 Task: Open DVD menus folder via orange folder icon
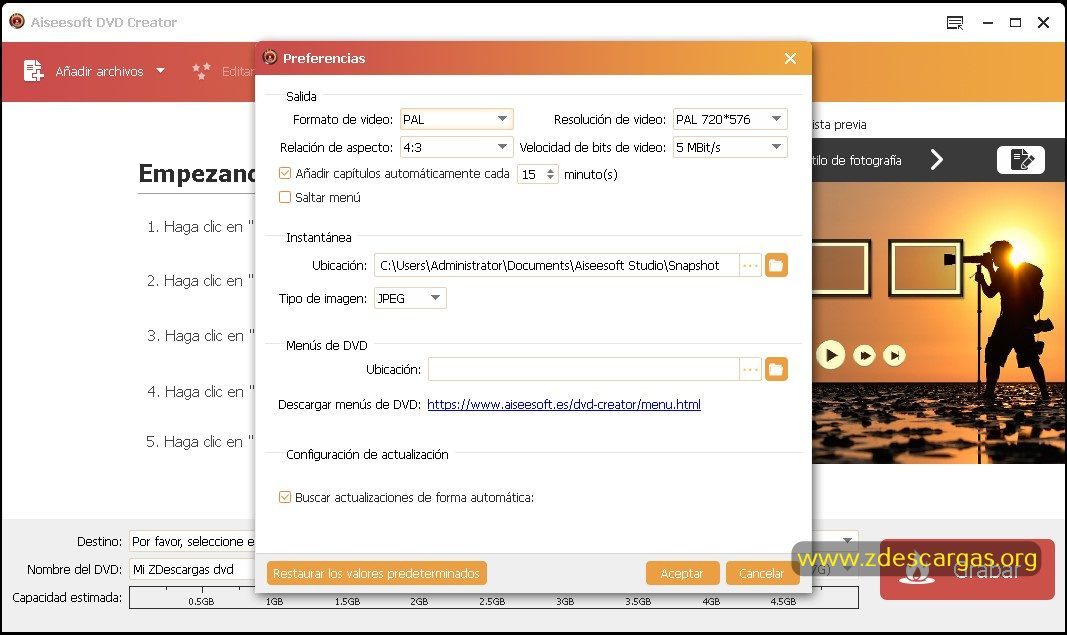776,370
